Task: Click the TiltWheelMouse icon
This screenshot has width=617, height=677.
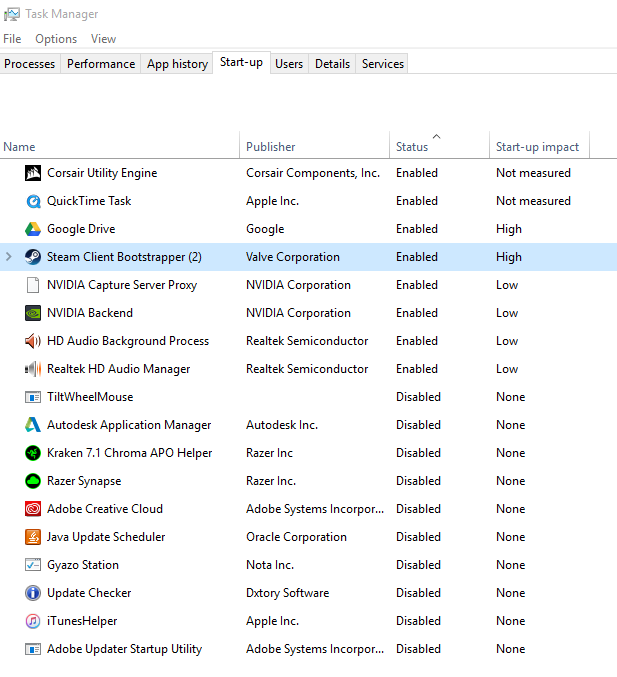Action: pos(33,397)
